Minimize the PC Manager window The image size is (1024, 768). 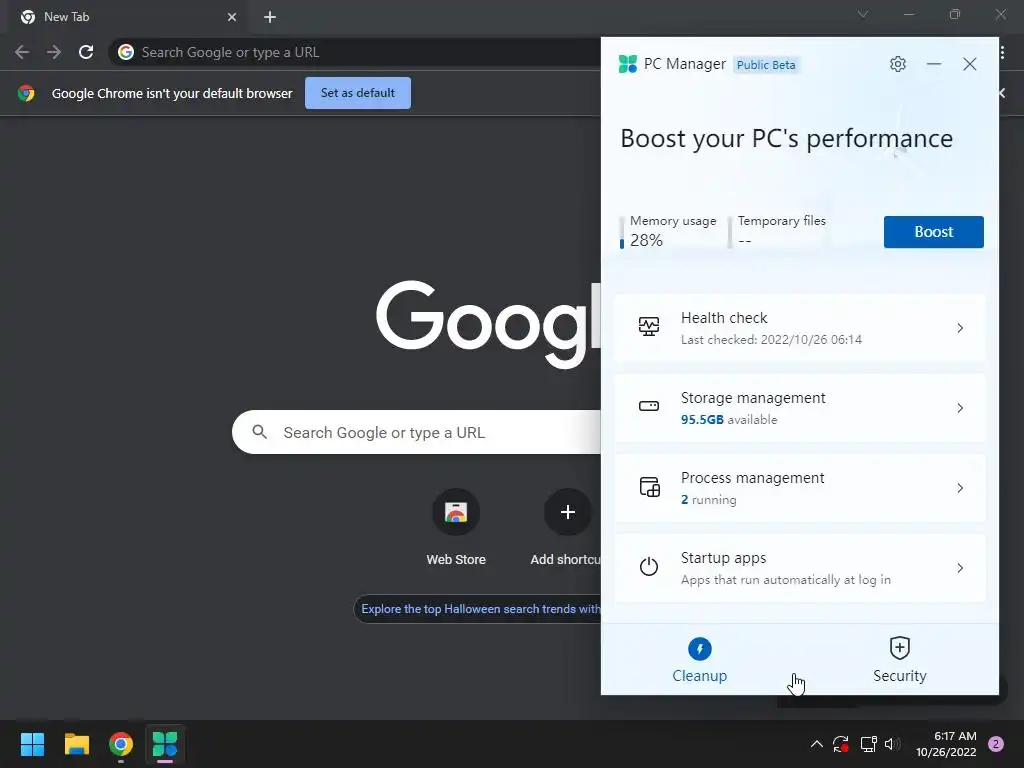tap(934, 64)
